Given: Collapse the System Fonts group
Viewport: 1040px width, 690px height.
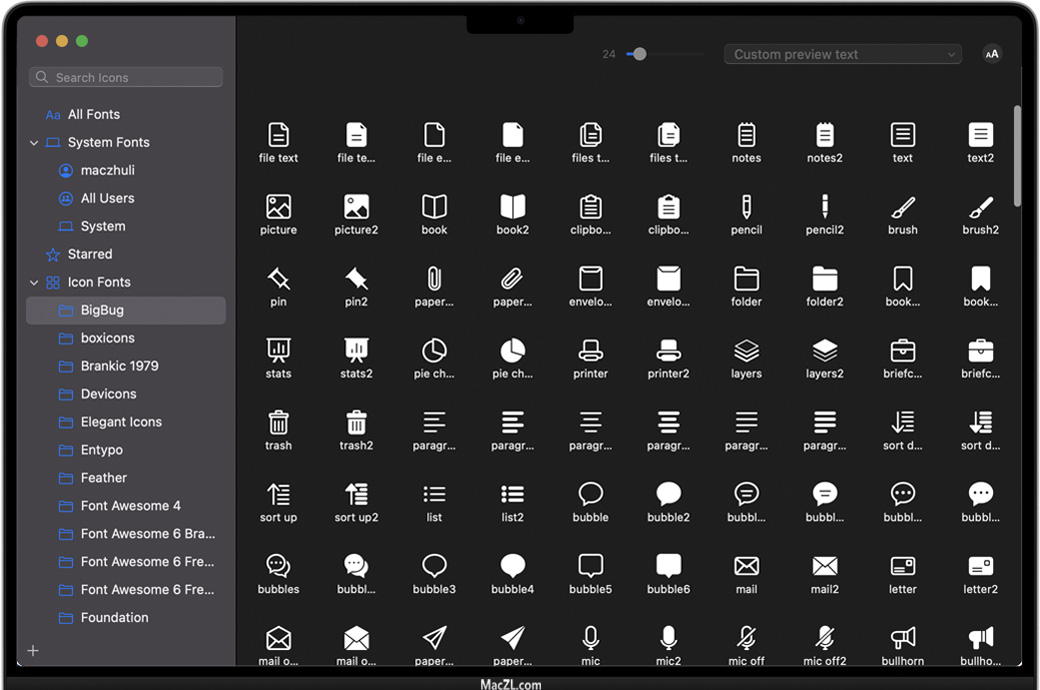Looking at the screenshot, I should (x=35, y=143).
